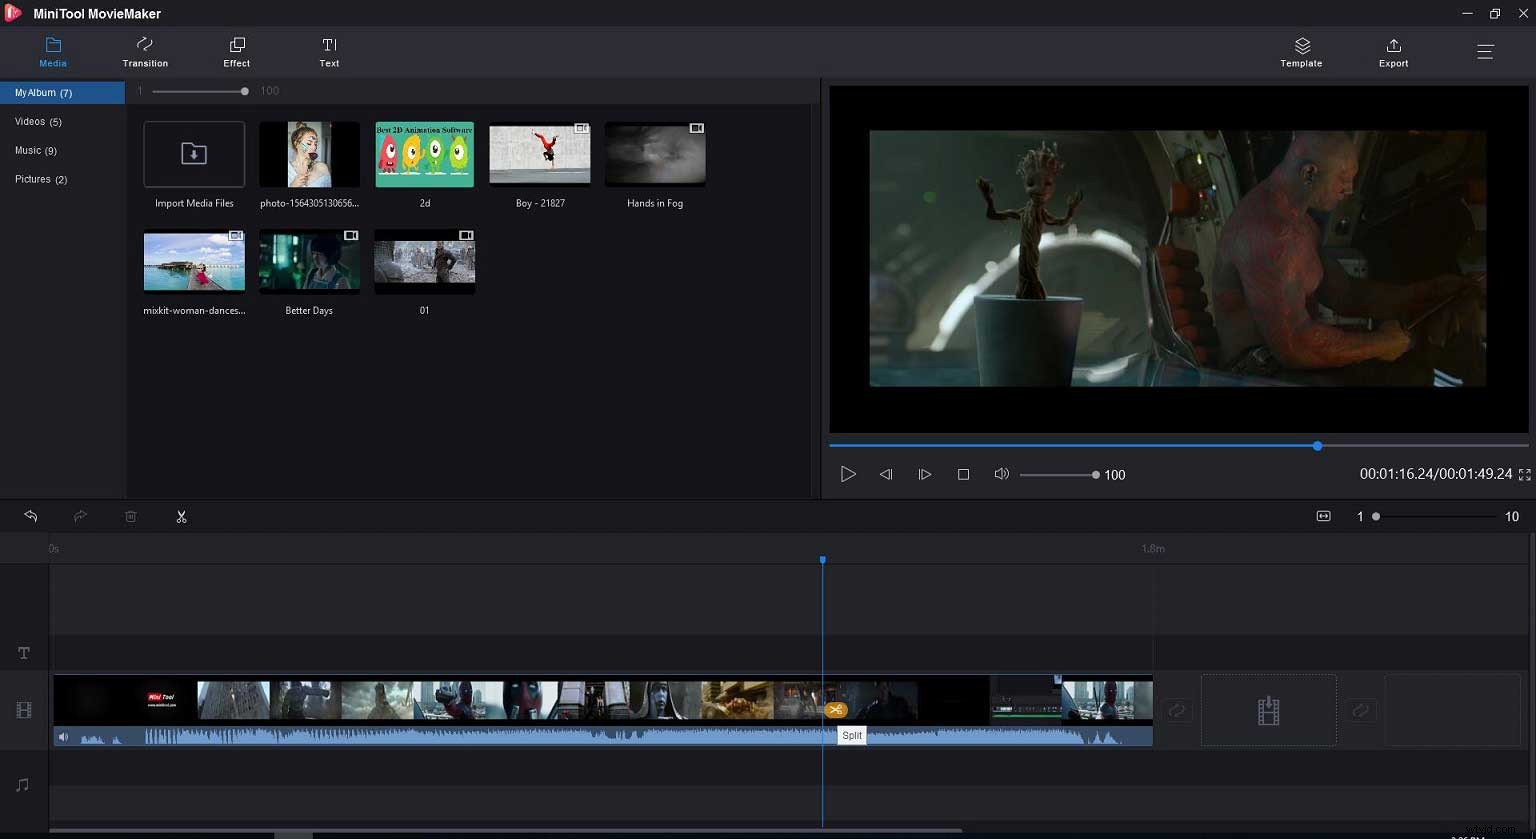
Task: Switch to the Effect tab
Action: 236,52
